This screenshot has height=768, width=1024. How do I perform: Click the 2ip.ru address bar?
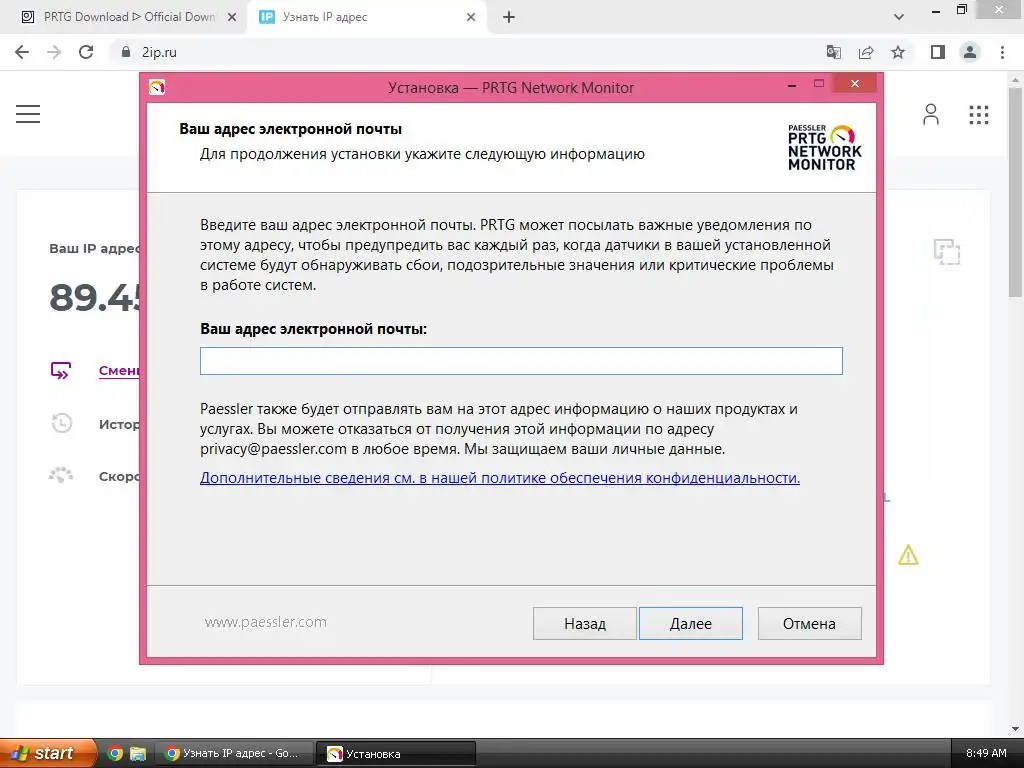470,52
